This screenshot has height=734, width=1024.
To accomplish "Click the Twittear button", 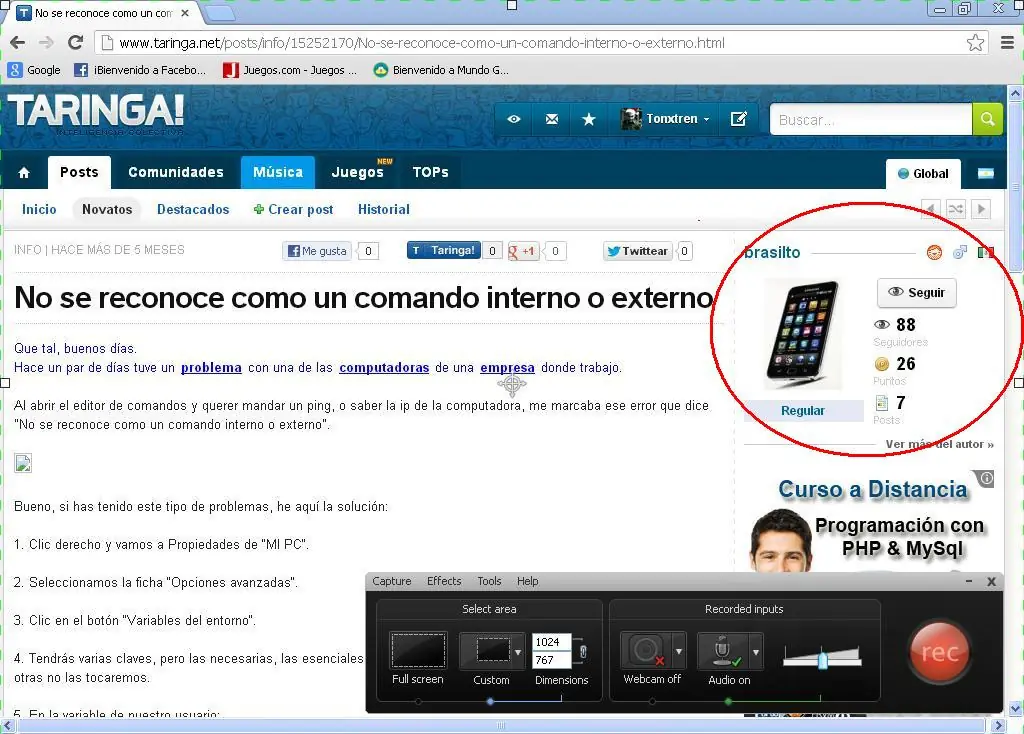I will tap(638, 251).
